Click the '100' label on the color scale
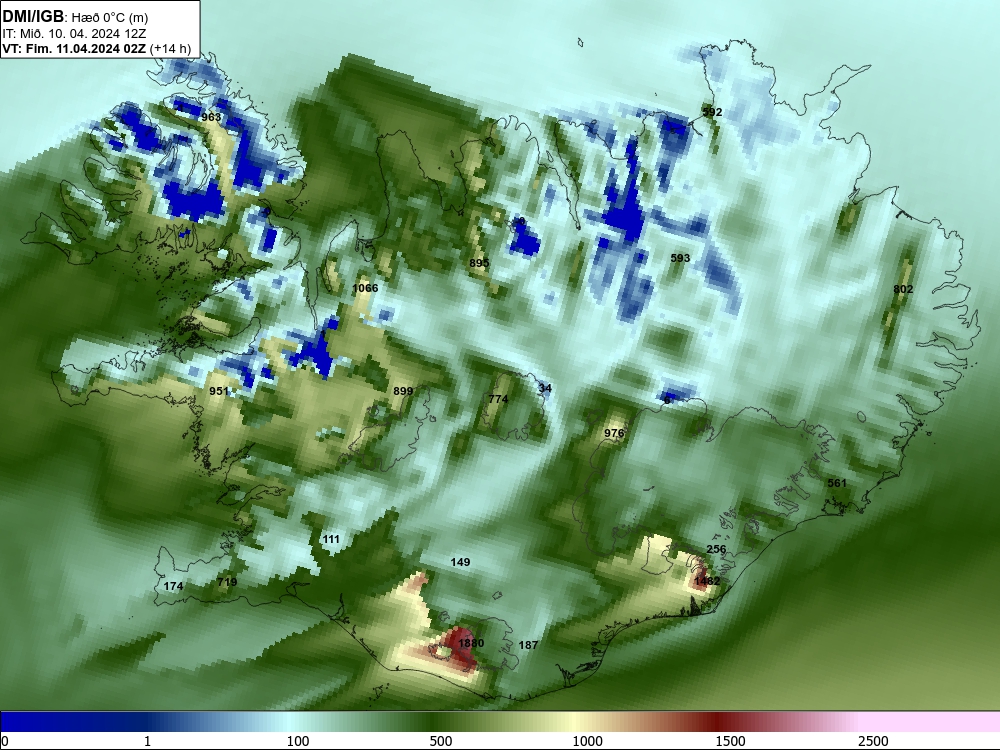1000x750 pixels. pos(298,741)
